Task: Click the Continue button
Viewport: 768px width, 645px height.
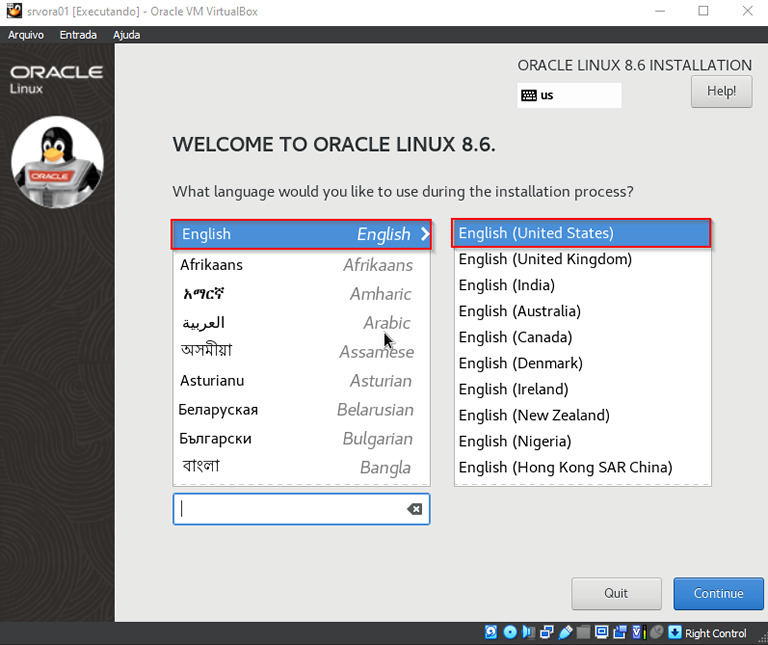Action: [x=719, y=594]
